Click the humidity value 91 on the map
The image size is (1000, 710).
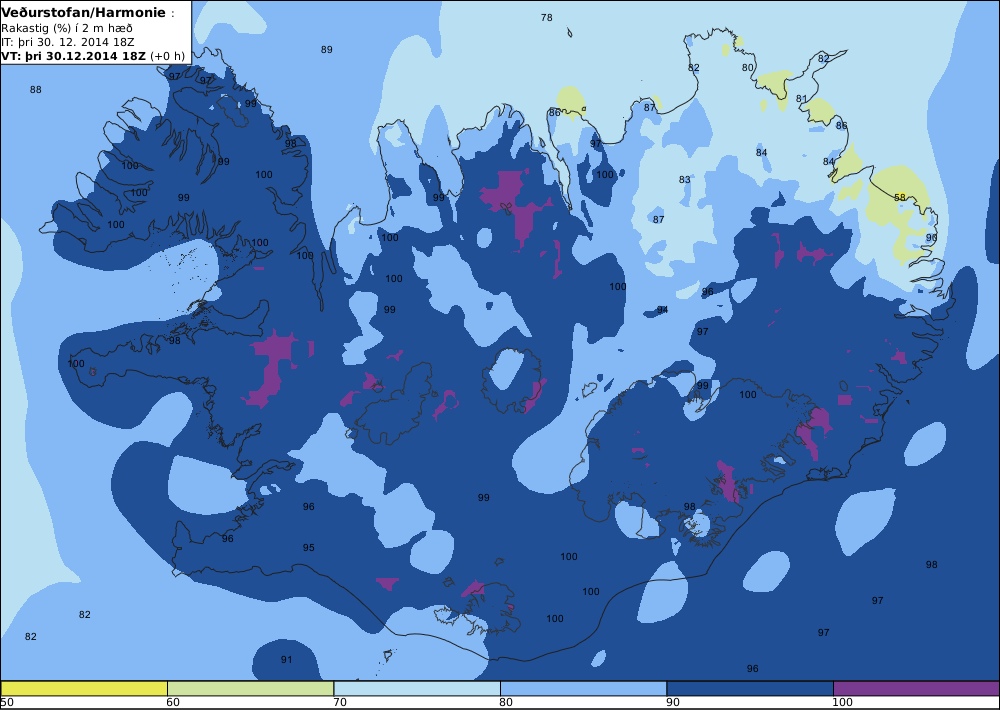tap(286, 660)
